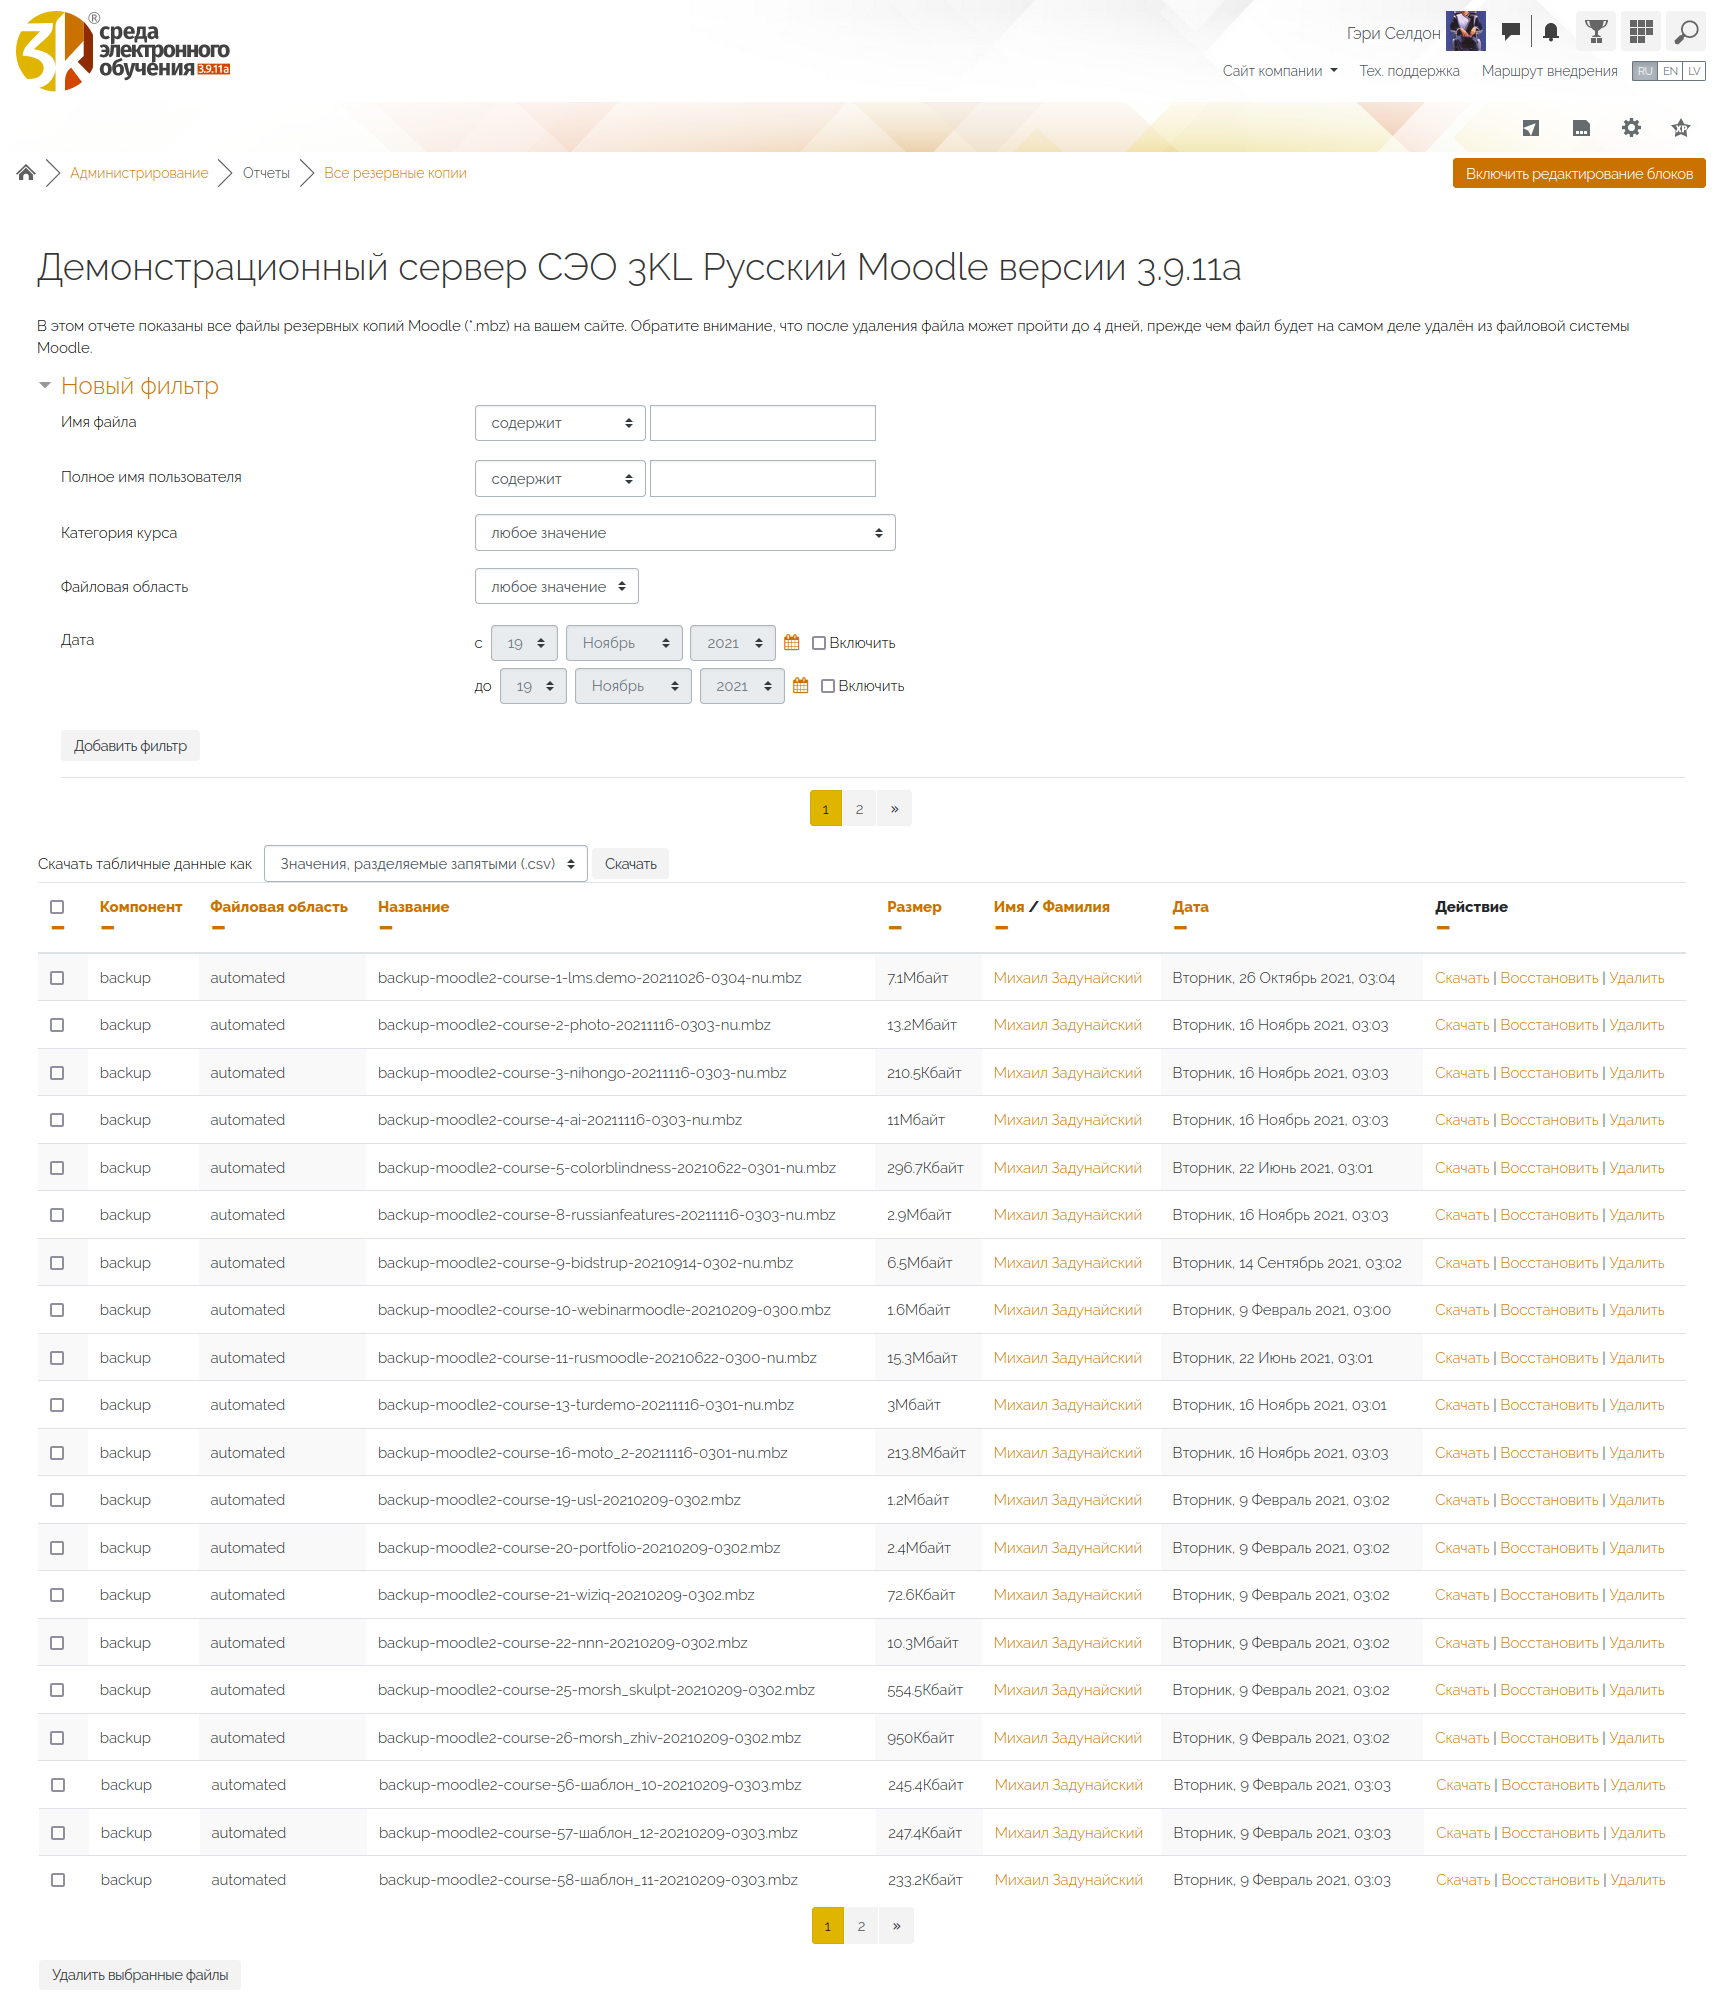Switch the site language to EN

[1670, 71]
